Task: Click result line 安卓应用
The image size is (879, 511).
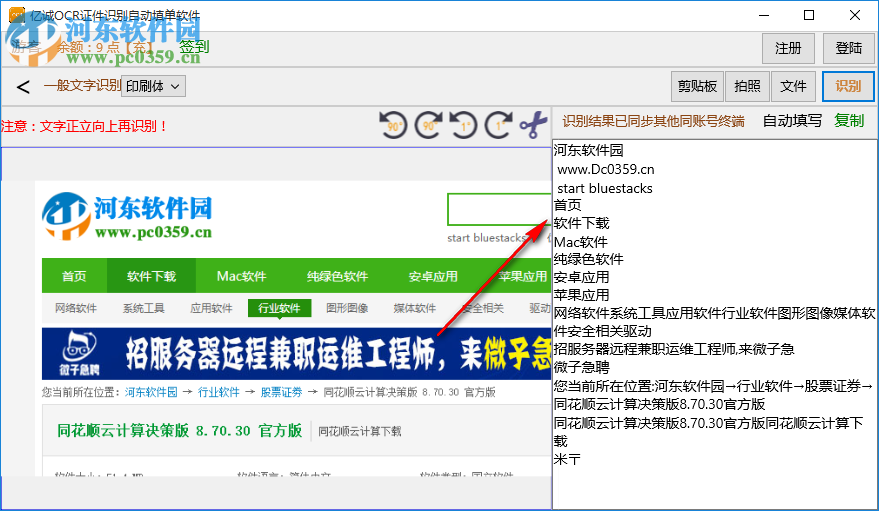Action: 581,277
